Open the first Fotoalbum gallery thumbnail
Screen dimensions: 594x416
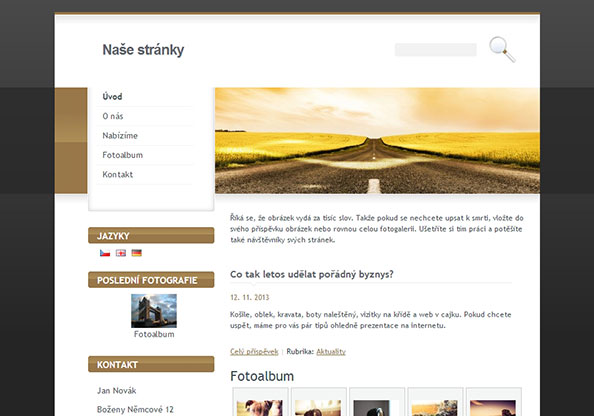tap(260, 402)
